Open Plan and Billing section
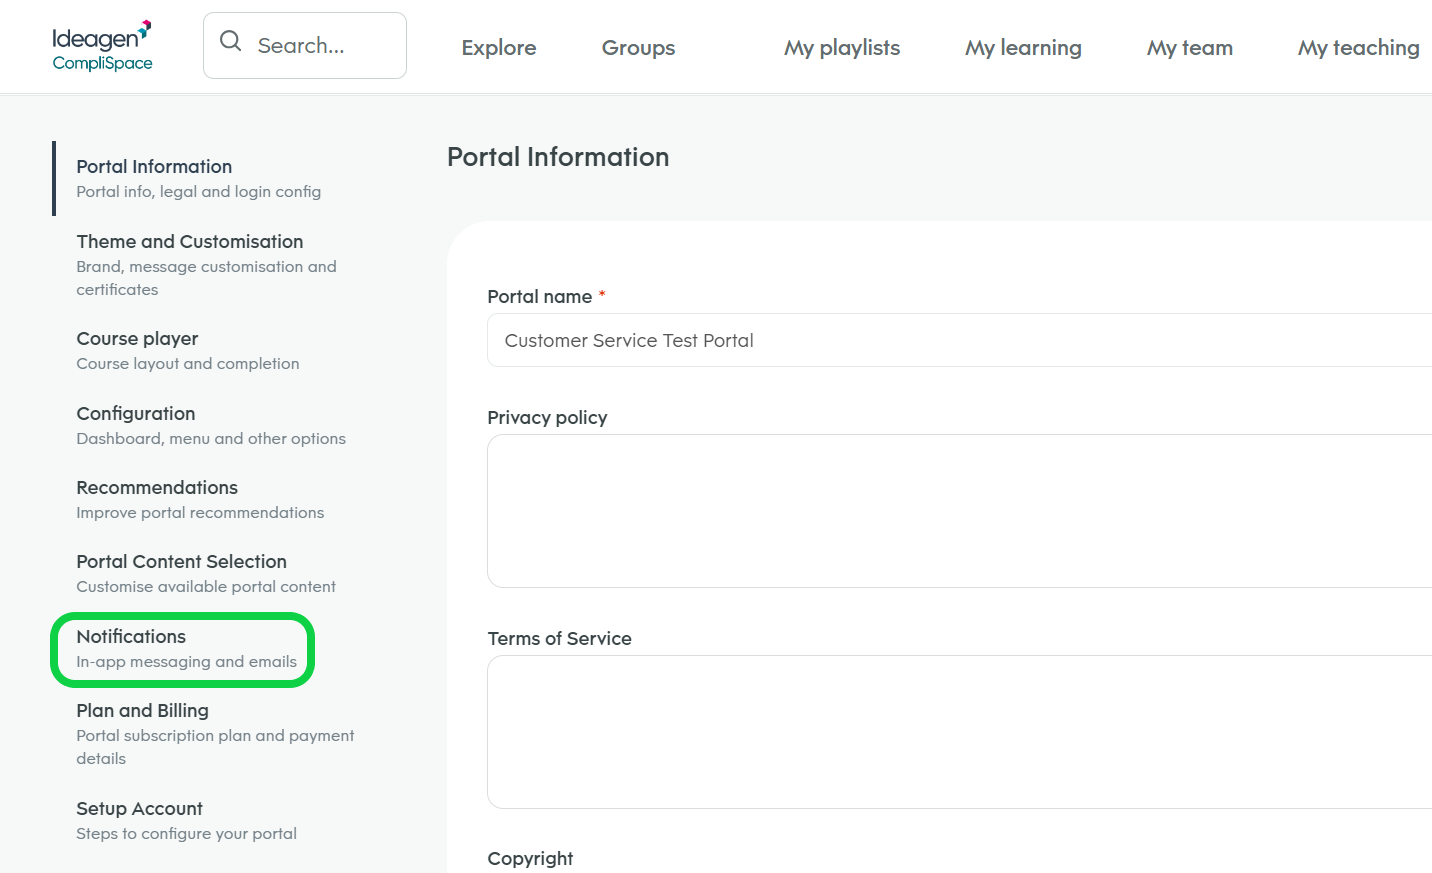Image resolution: width=1432 pixels, height=873 pixels. click(x=215, y=734)
